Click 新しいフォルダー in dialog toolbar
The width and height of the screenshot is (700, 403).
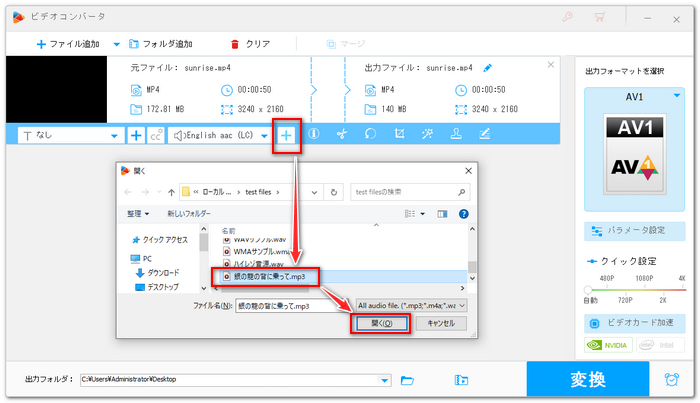point(189,214)
